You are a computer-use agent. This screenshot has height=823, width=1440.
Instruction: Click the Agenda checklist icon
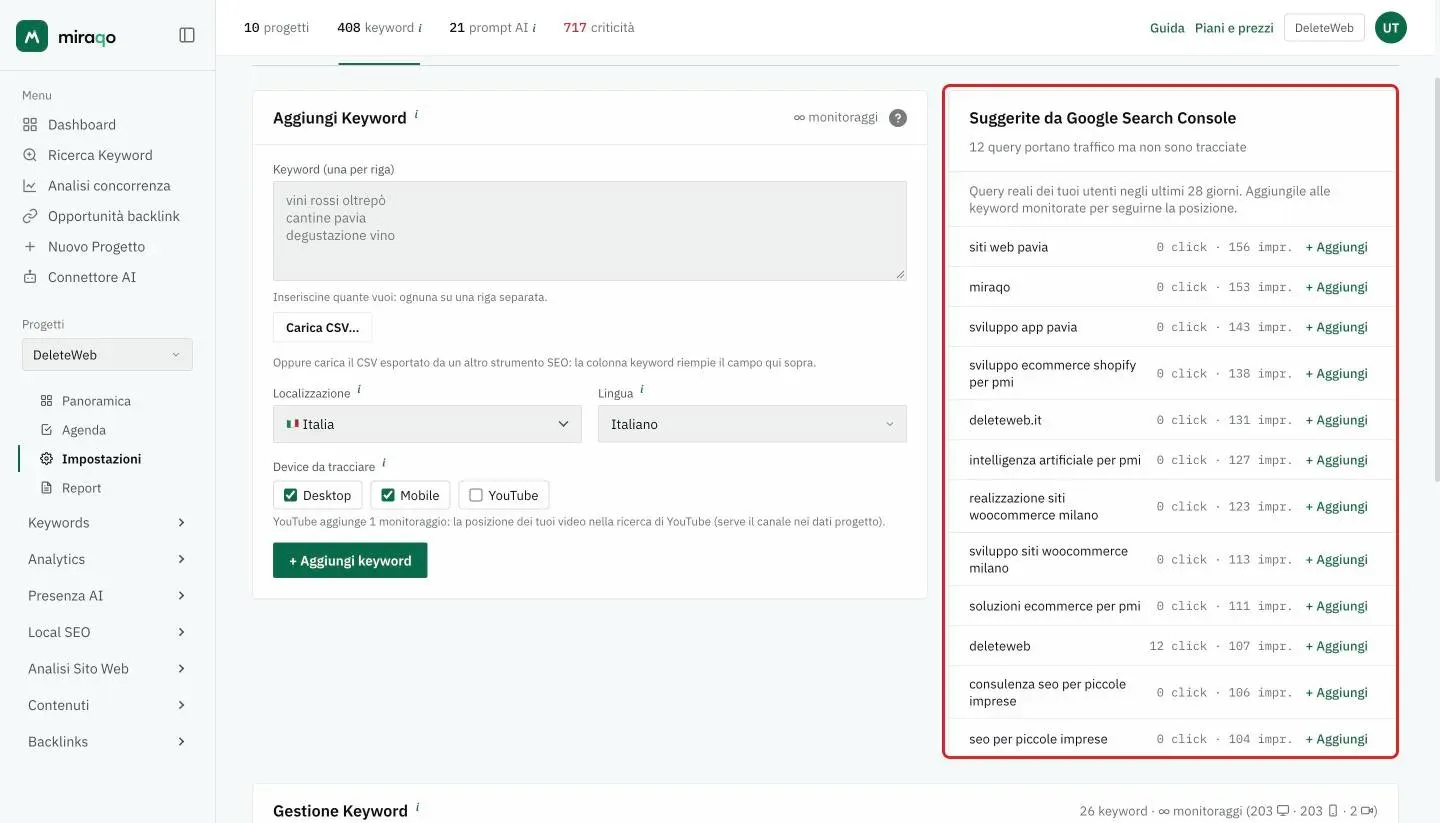46,430
